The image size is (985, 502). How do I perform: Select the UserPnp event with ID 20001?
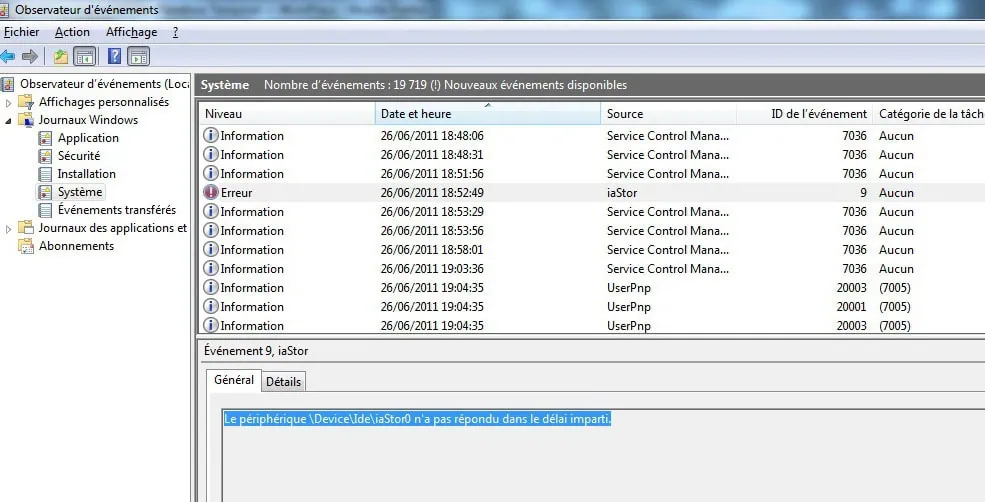tap(628, 307)
